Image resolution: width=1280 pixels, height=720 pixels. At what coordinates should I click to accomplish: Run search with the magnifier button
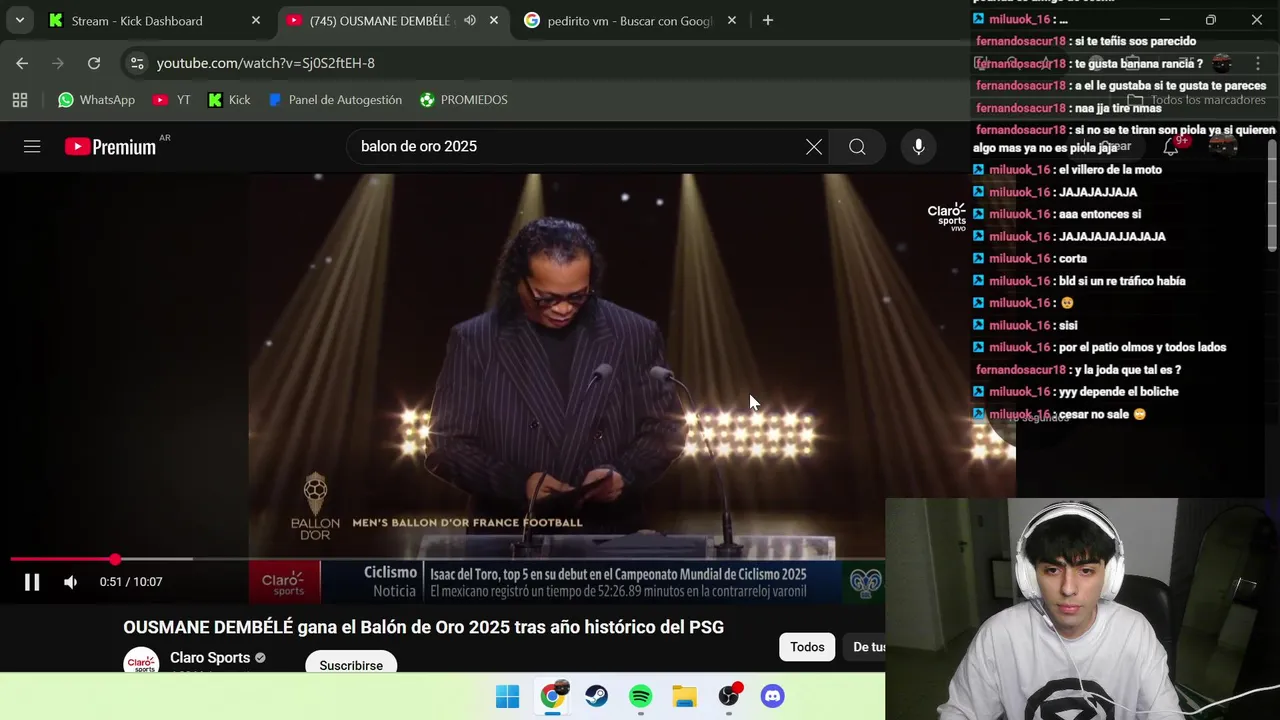click(x=857, y=147)
